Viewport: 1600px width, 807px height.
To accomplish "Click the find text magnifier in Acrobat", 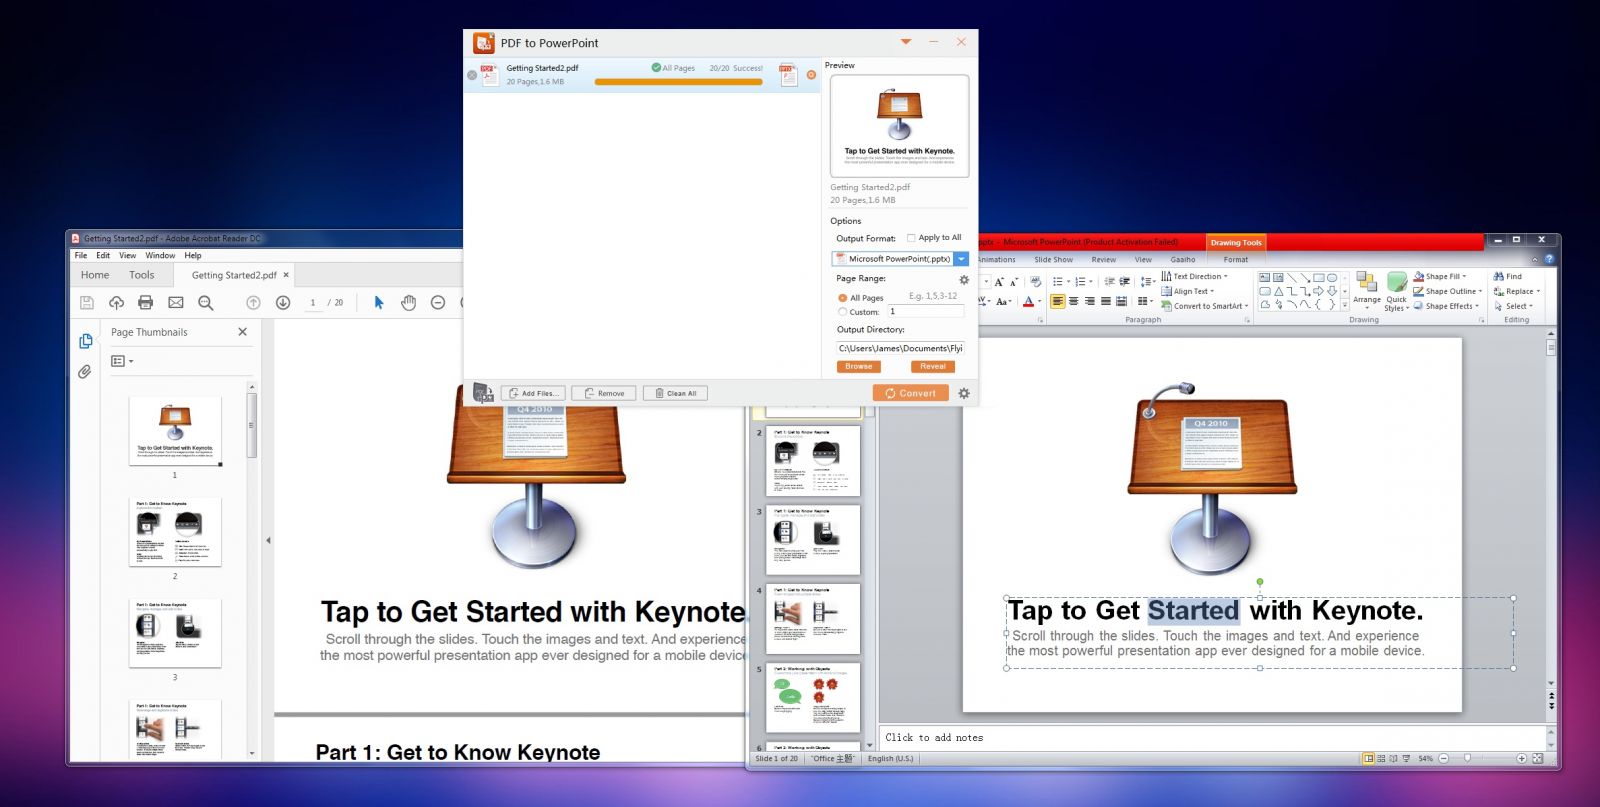I will 206,302.
